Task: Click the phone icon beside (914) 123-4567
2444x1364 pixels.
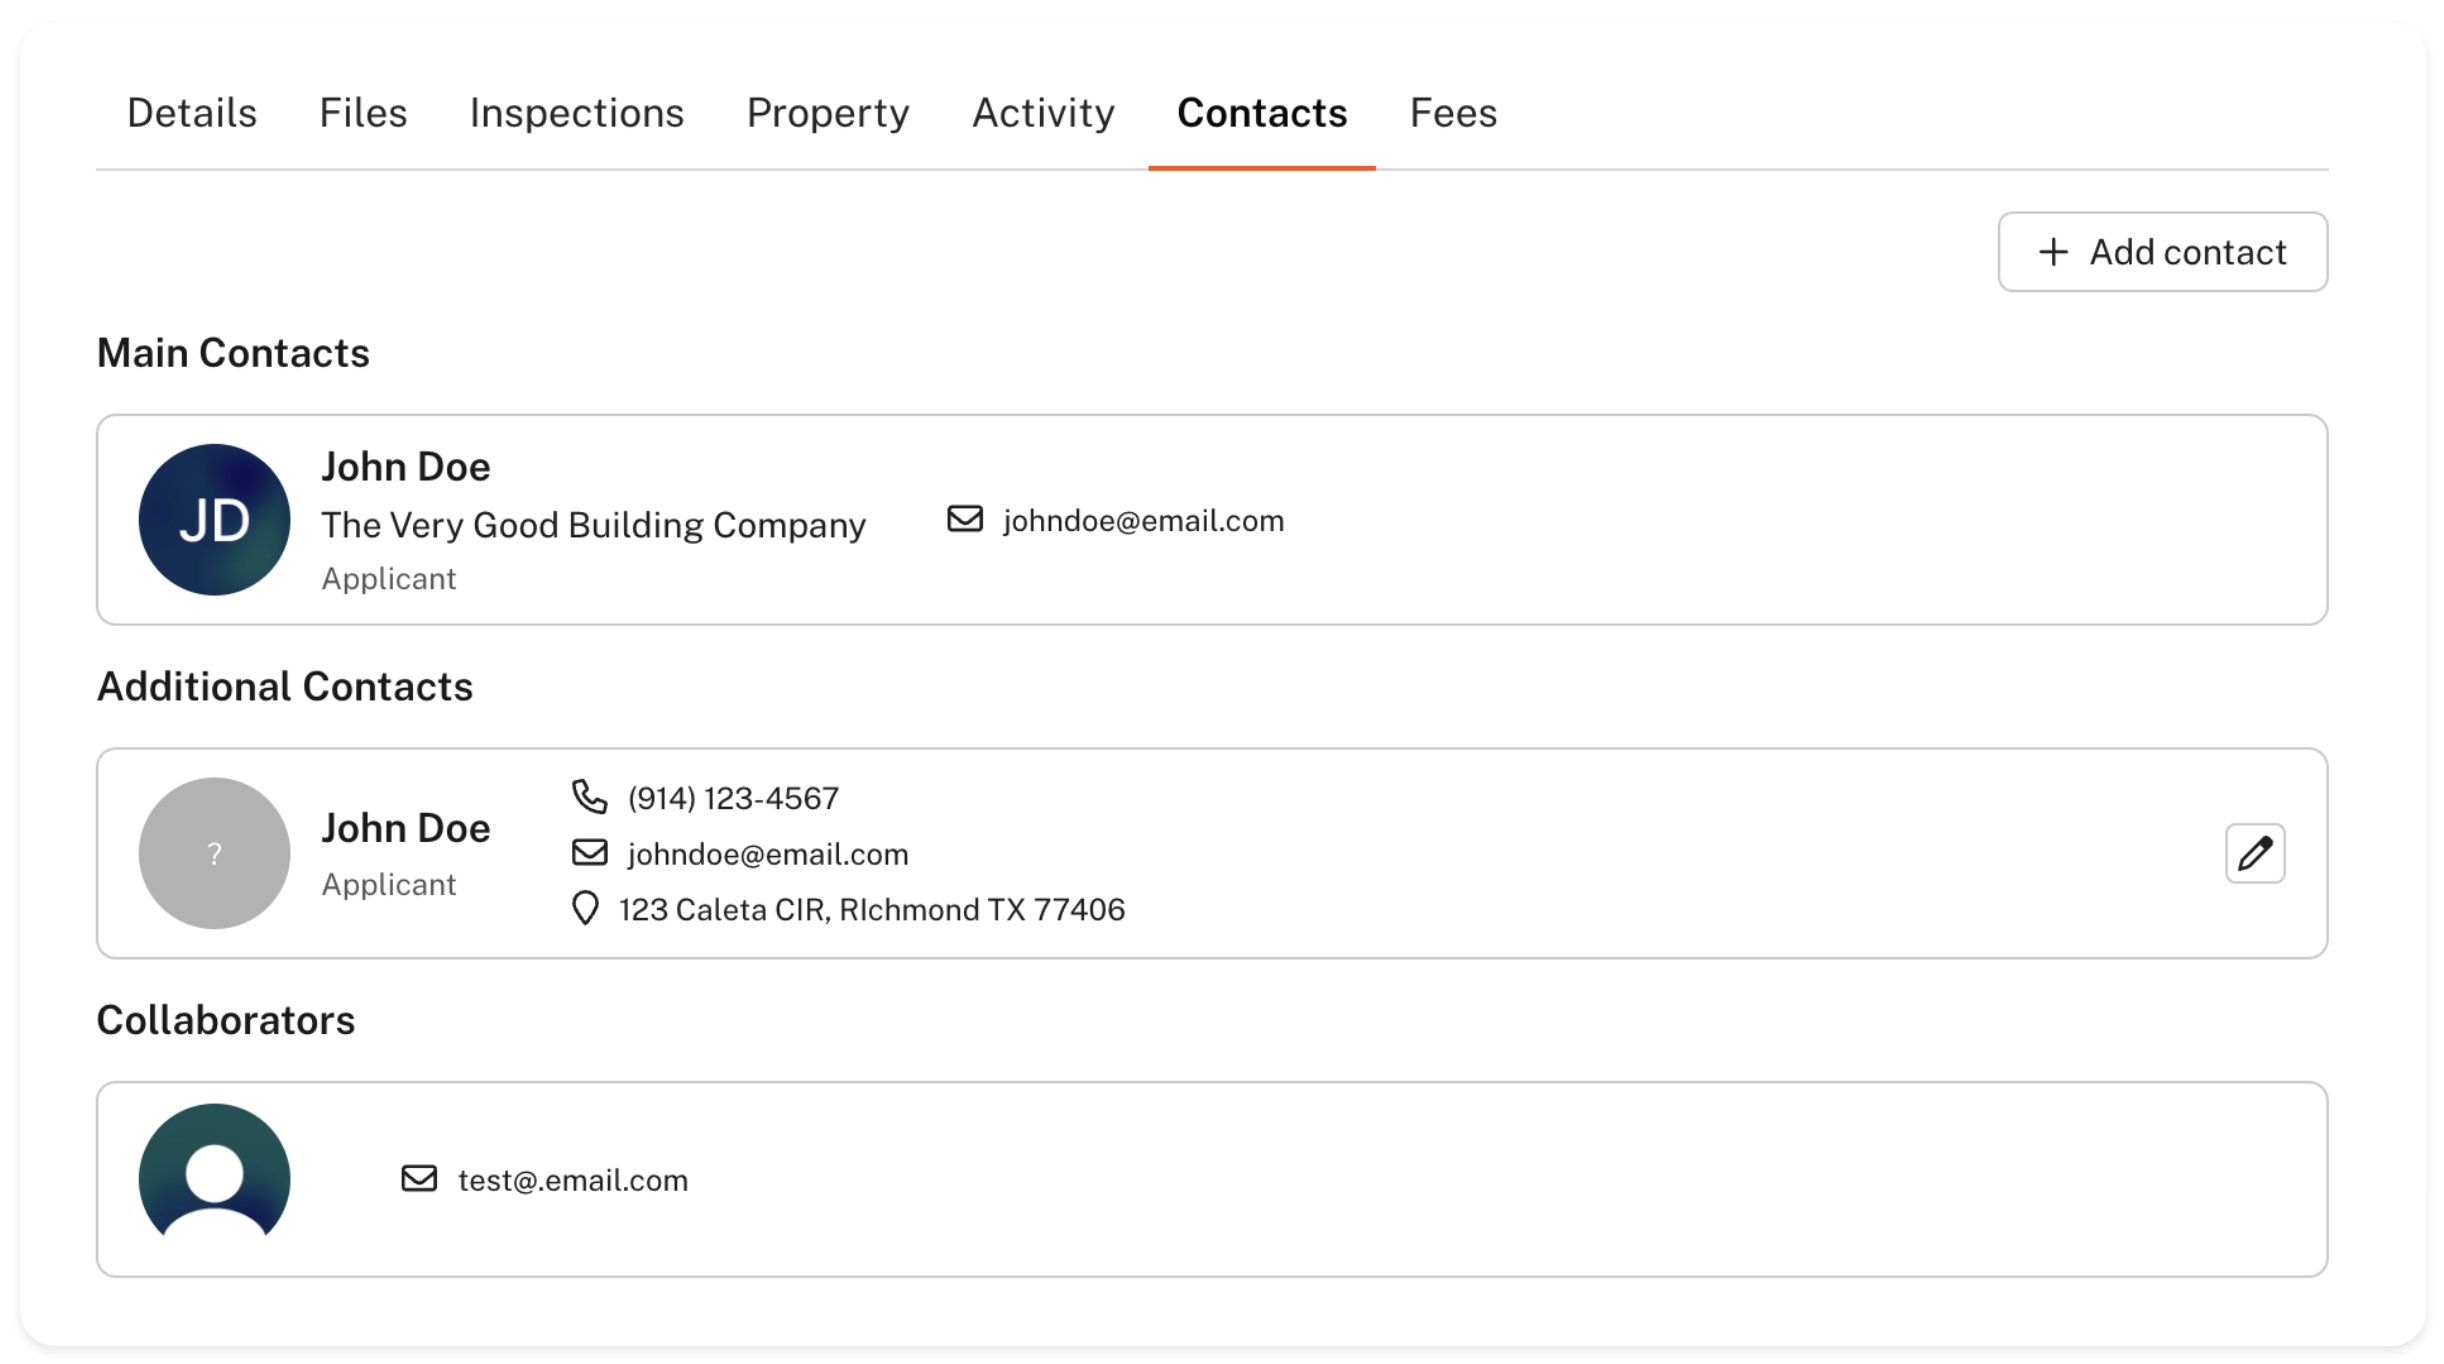Action: (x=589, y=797)
